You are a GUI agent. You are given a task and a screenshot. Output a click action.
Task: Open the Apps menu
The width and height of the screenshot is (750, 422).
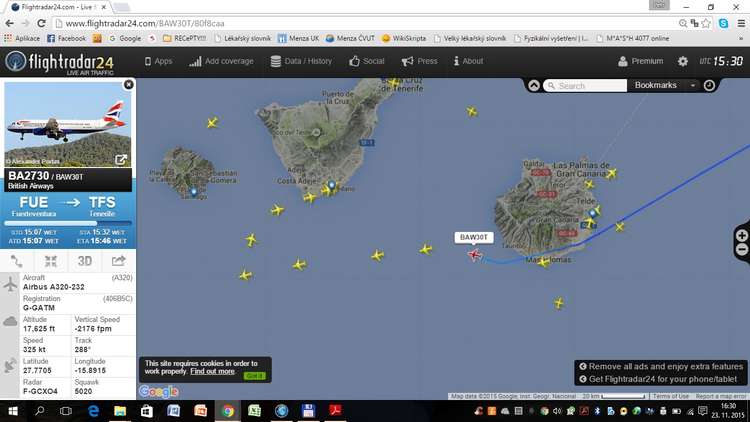158,61
